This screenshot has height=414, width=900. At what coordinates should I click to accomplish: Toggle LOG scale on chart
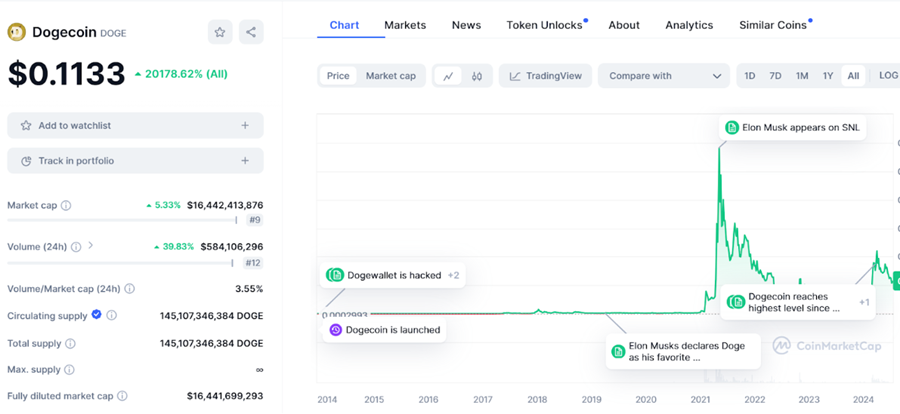point(887,76)
